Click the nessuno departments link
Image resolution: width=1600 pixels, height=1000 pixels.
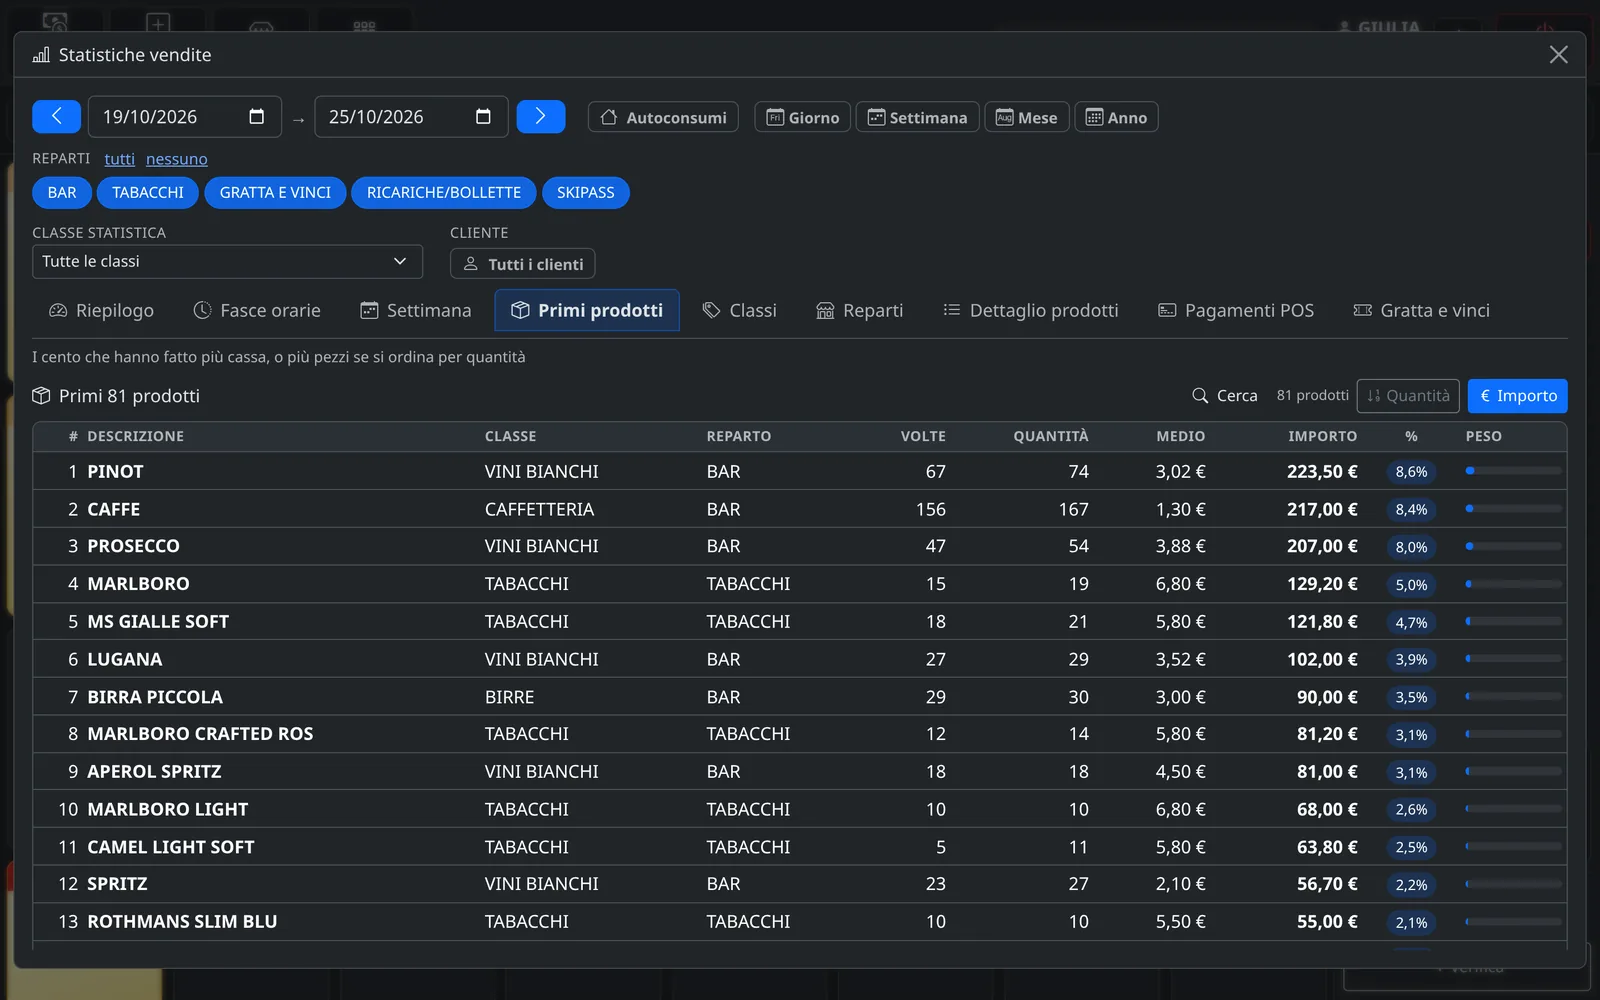tap(177, 159)
